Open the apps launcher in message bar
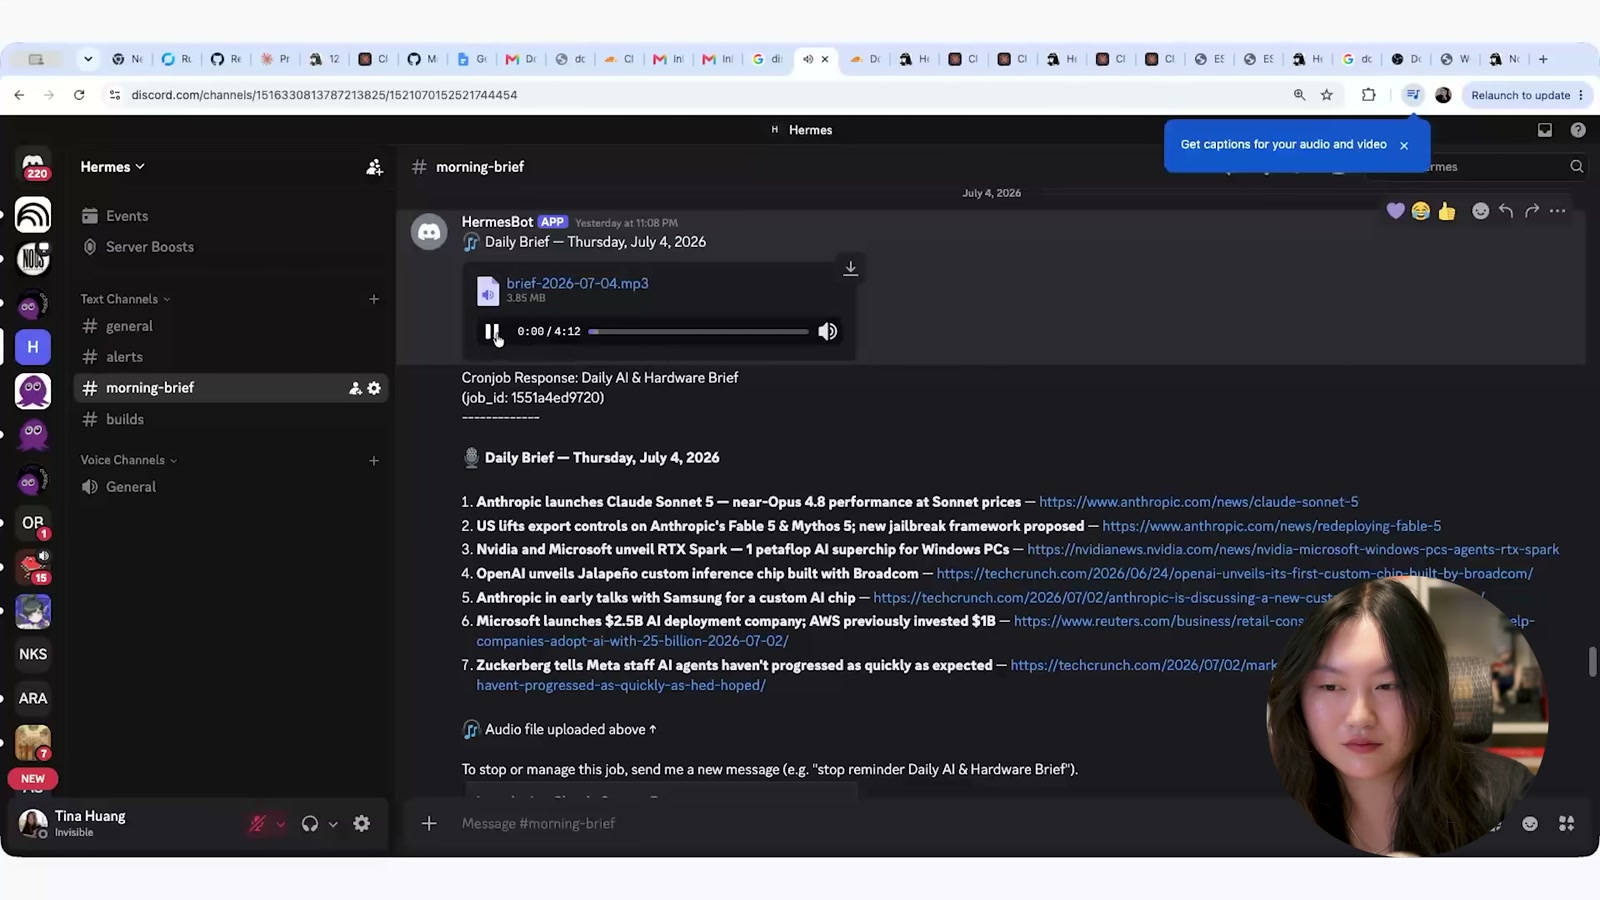Viewport: 1600px width, 900px height. 1567,823
